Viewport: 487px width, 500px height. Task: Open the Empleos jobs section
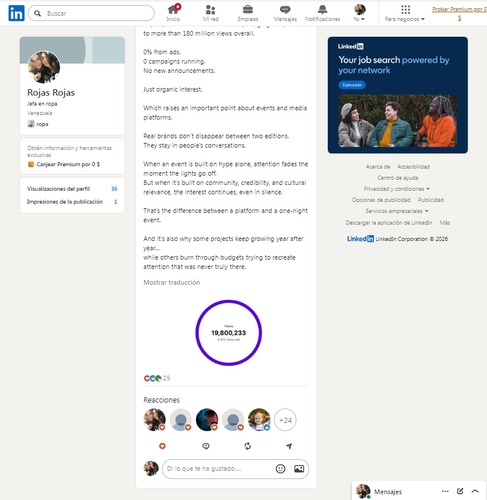coord(248,13)
